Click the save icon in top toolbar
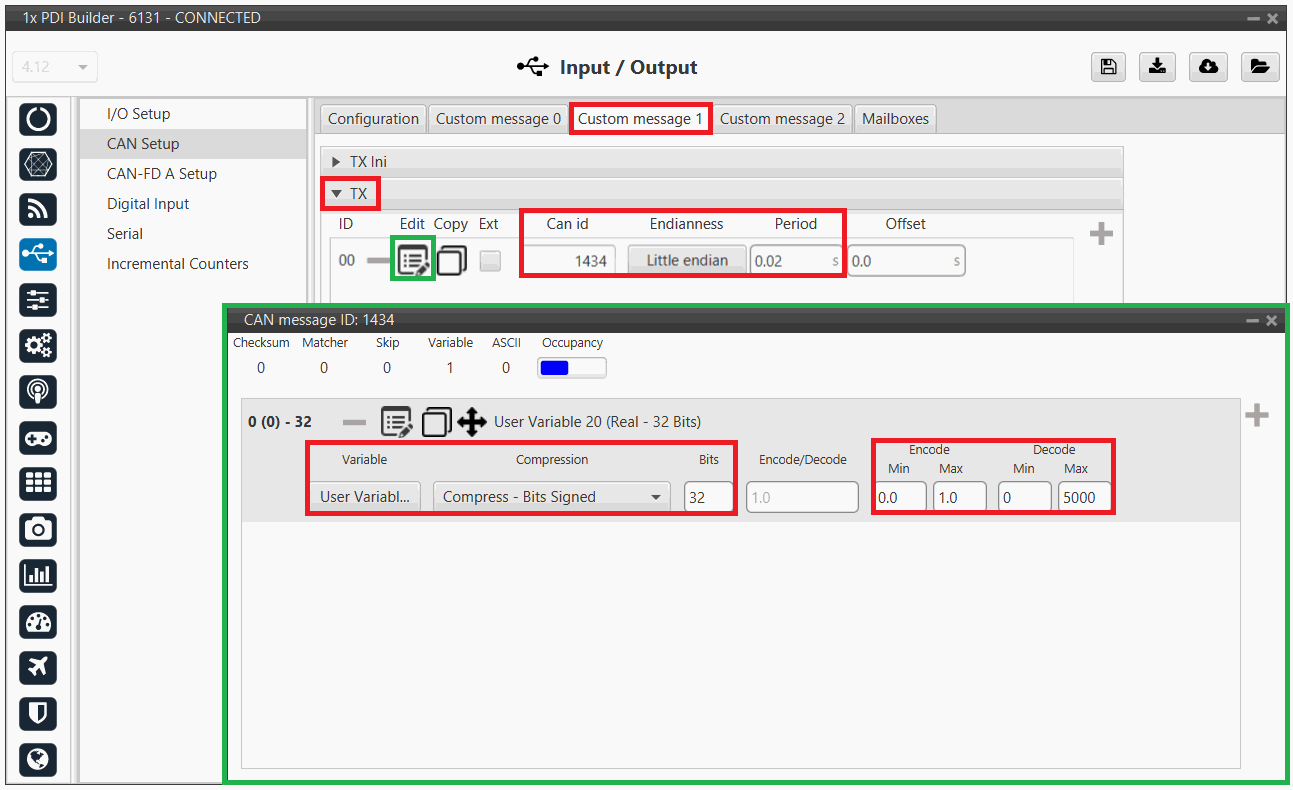 pyautogui.click(x=1108, y=67)
